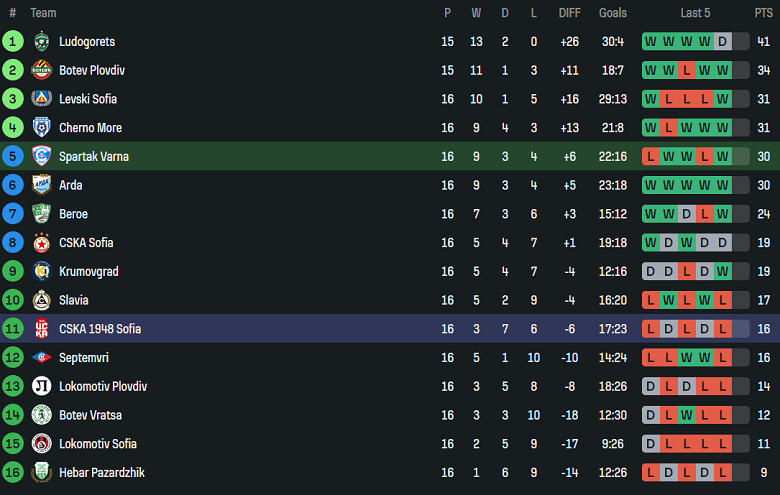Click the Septemvri team logo
Image resolution: width=780 pixels, height=495 pixels.
41,357
